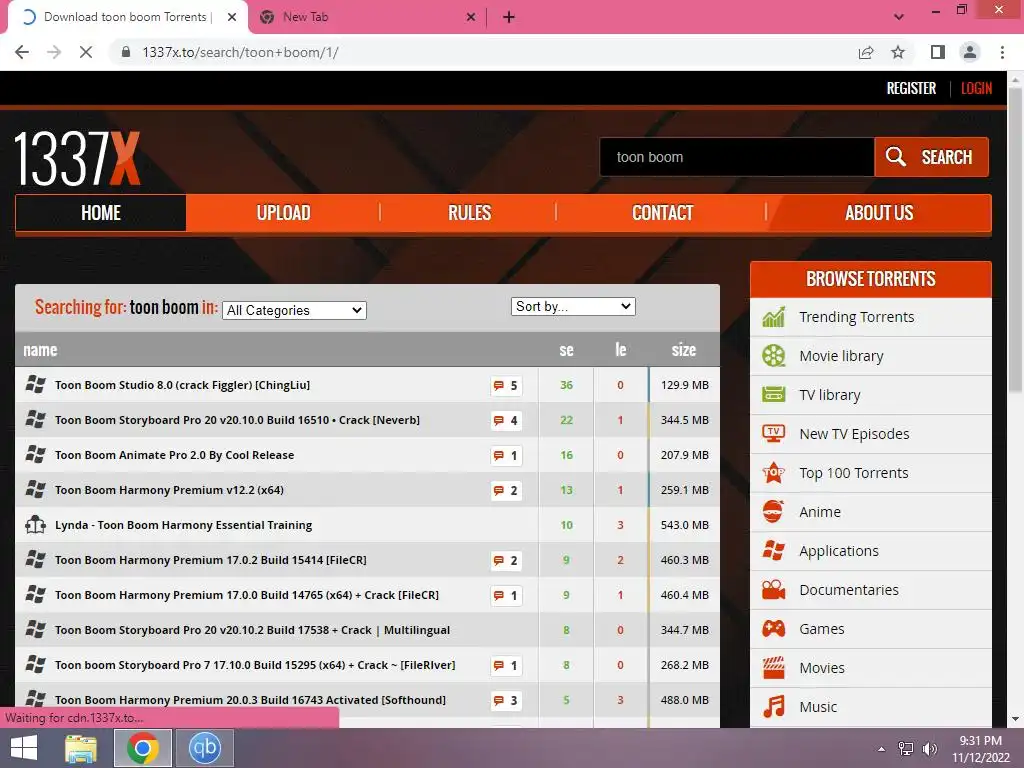Show hidden system tray icons
The width and height of the screenshot is (1024, 768).
tap(882, 749)
